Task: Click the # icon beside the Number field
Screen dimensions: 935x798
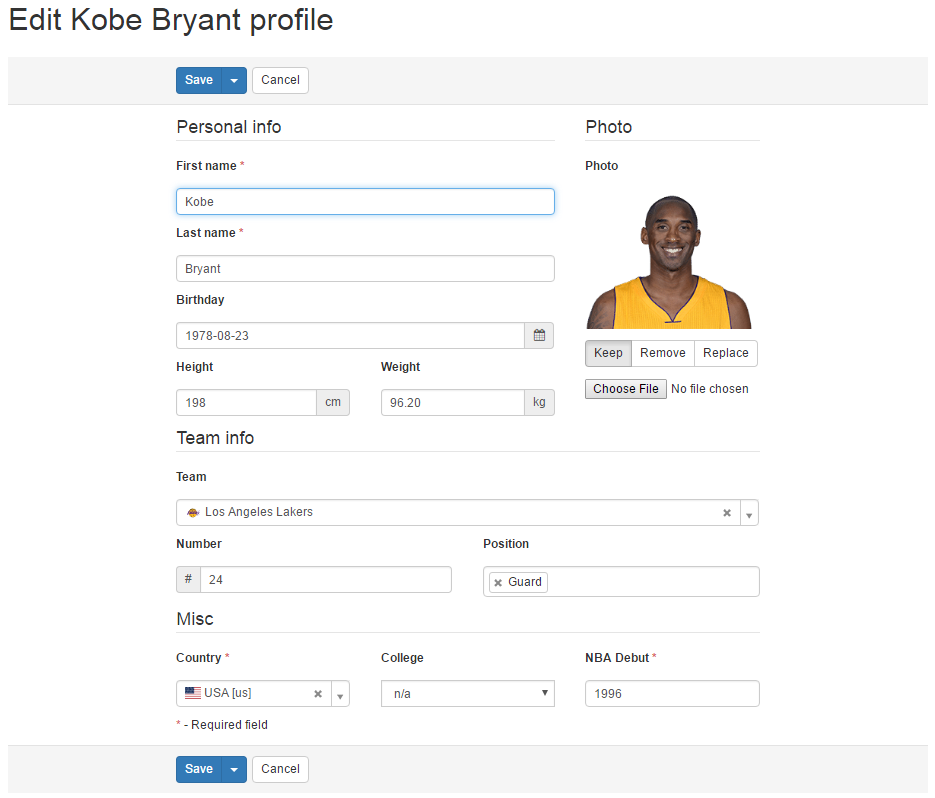Action: point(188,579)
